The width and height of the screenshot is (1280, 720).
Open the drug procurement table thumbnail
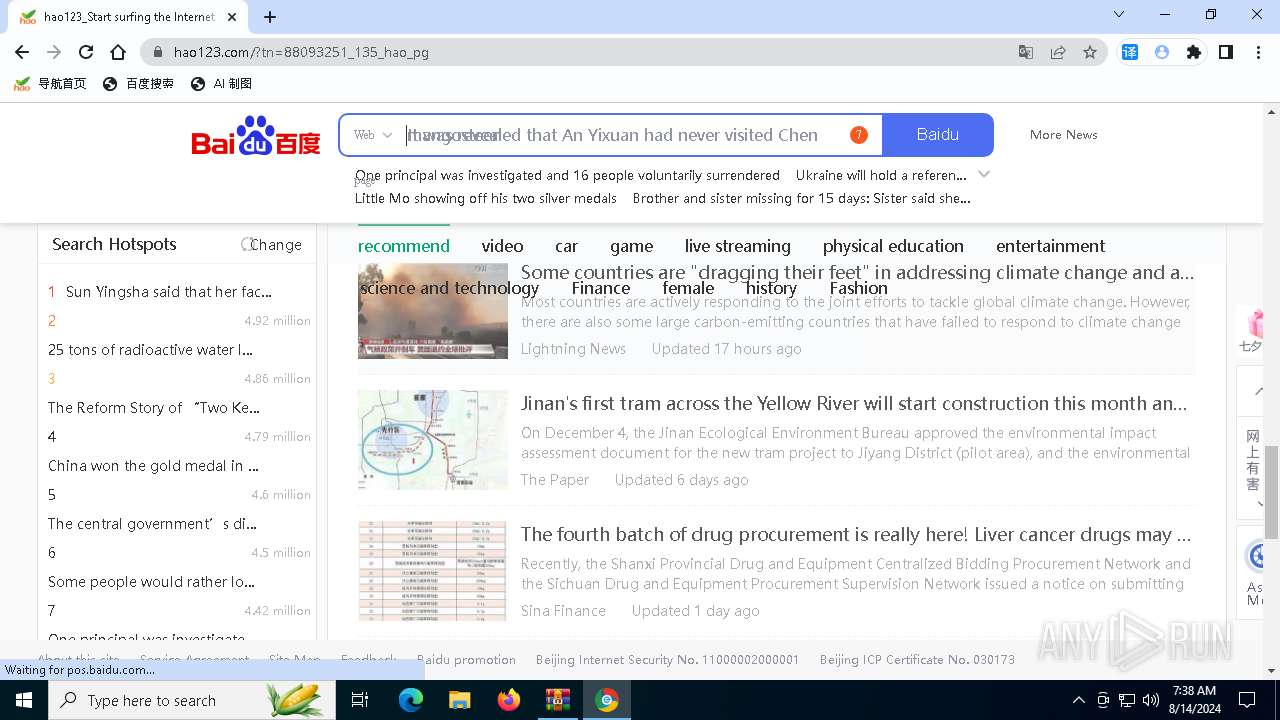tap(433, 571)
